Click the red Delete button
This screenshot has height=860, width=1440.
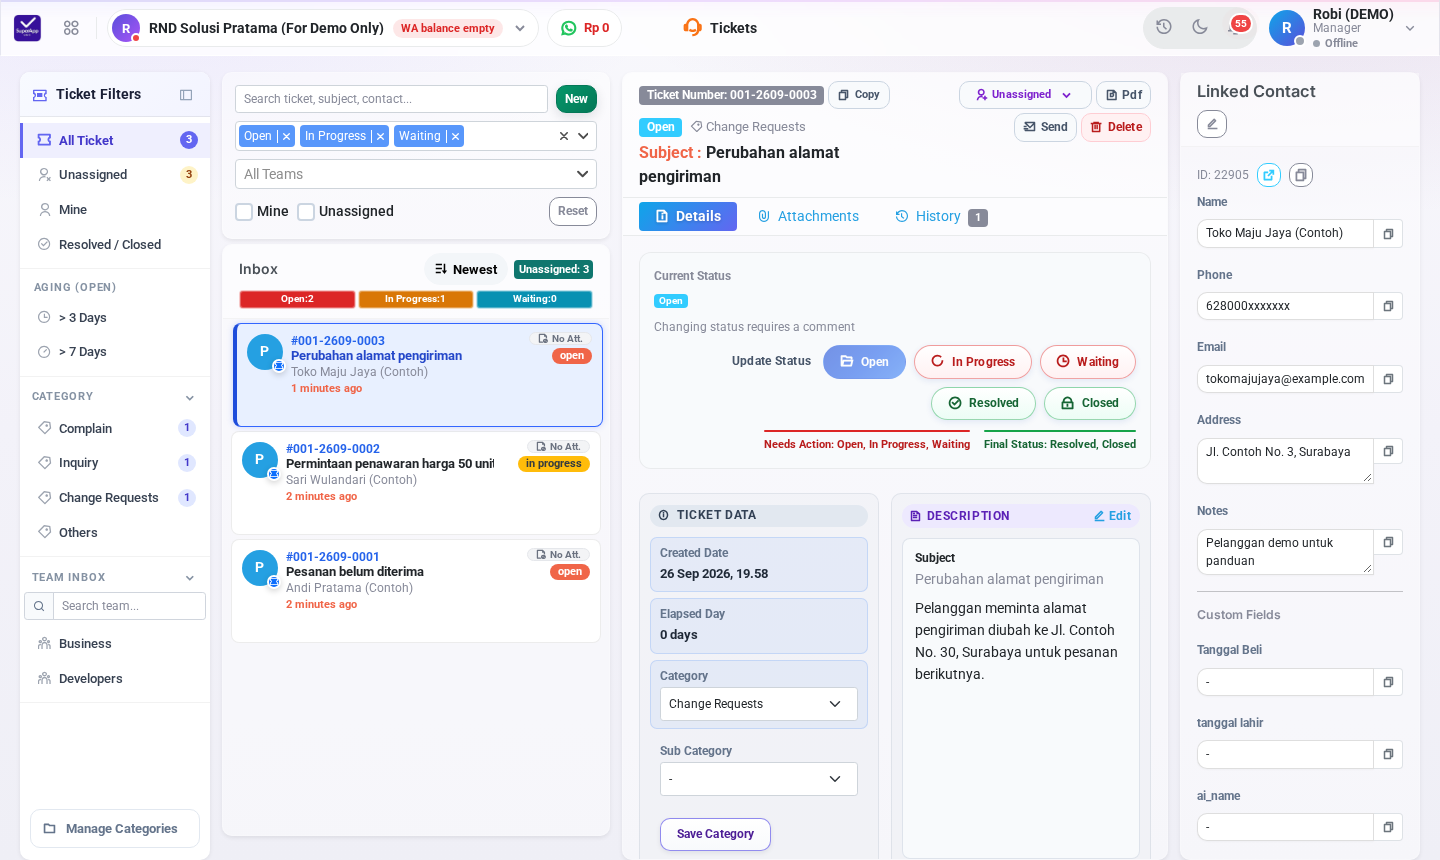(x=1116, y=127)
